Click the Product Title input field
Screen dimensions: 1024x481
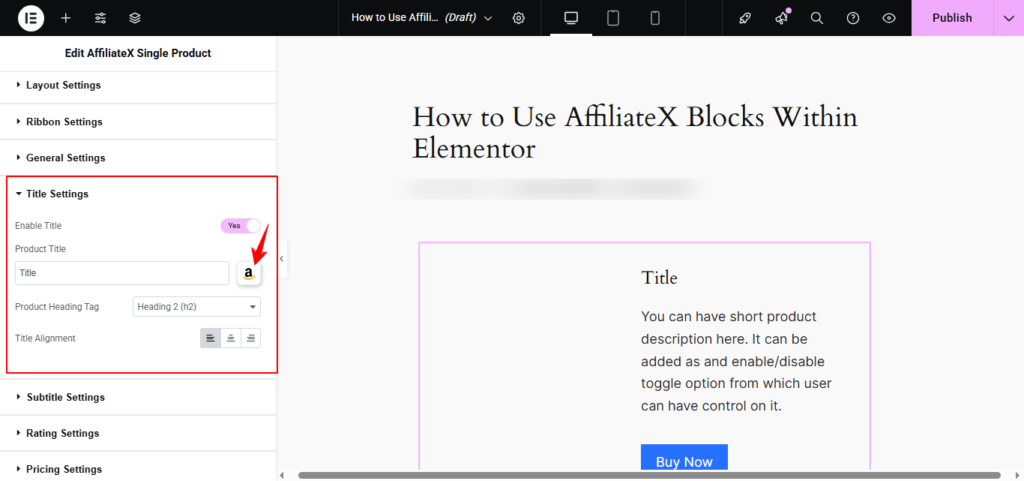point(122,272)
